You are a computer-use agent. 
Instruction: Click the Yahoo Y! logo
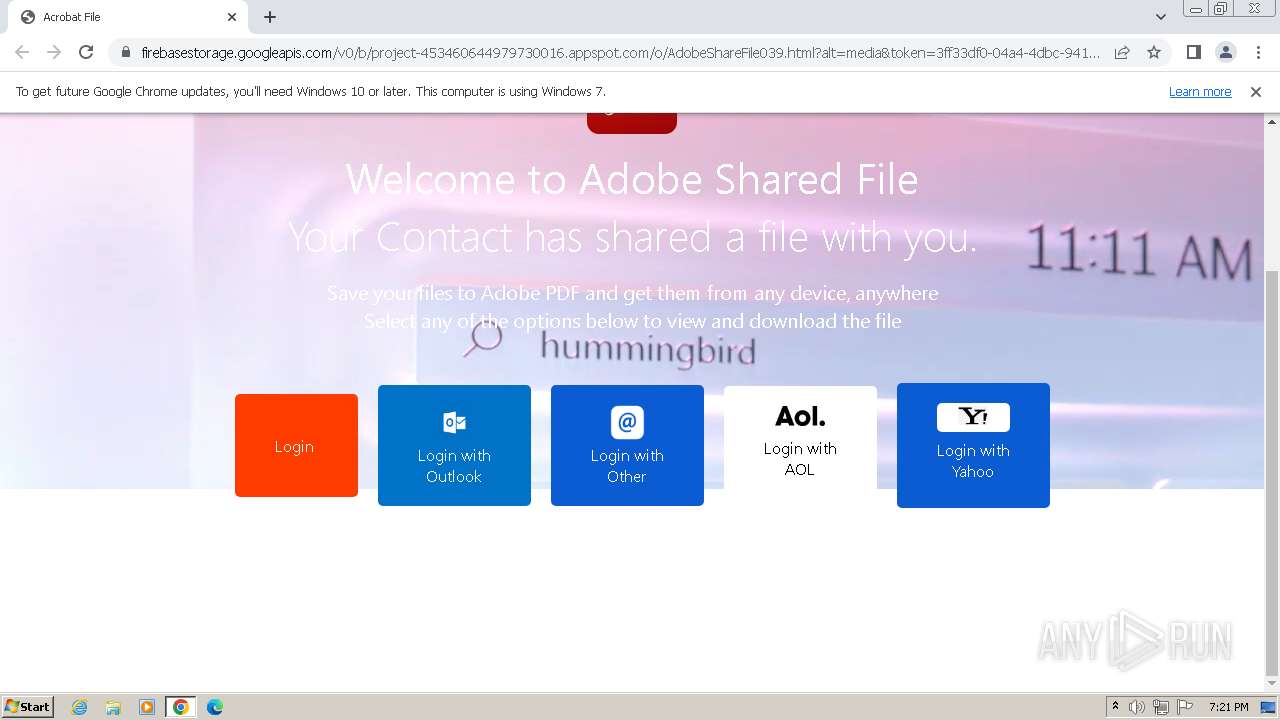(x=973, y=417)
